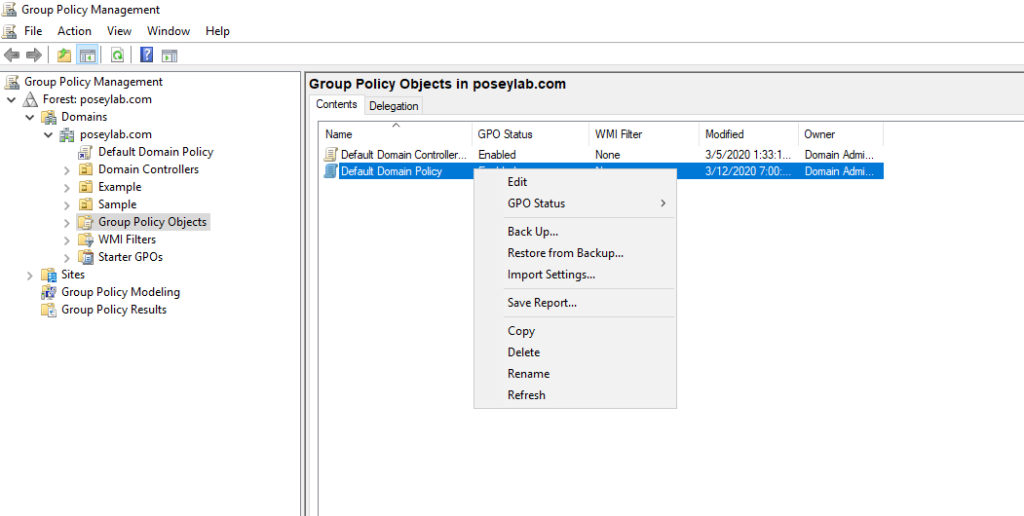Viewport: 1024px width, 516px height.
Task: Click the Default Domain Policy row name in list
Action: click(x=391, y=172)
